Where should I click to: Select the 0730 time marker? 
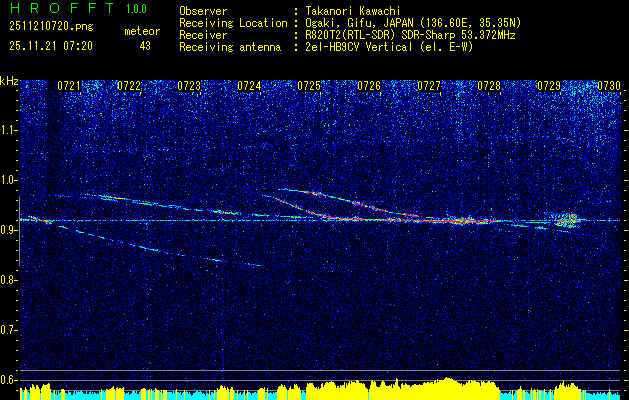609,86
